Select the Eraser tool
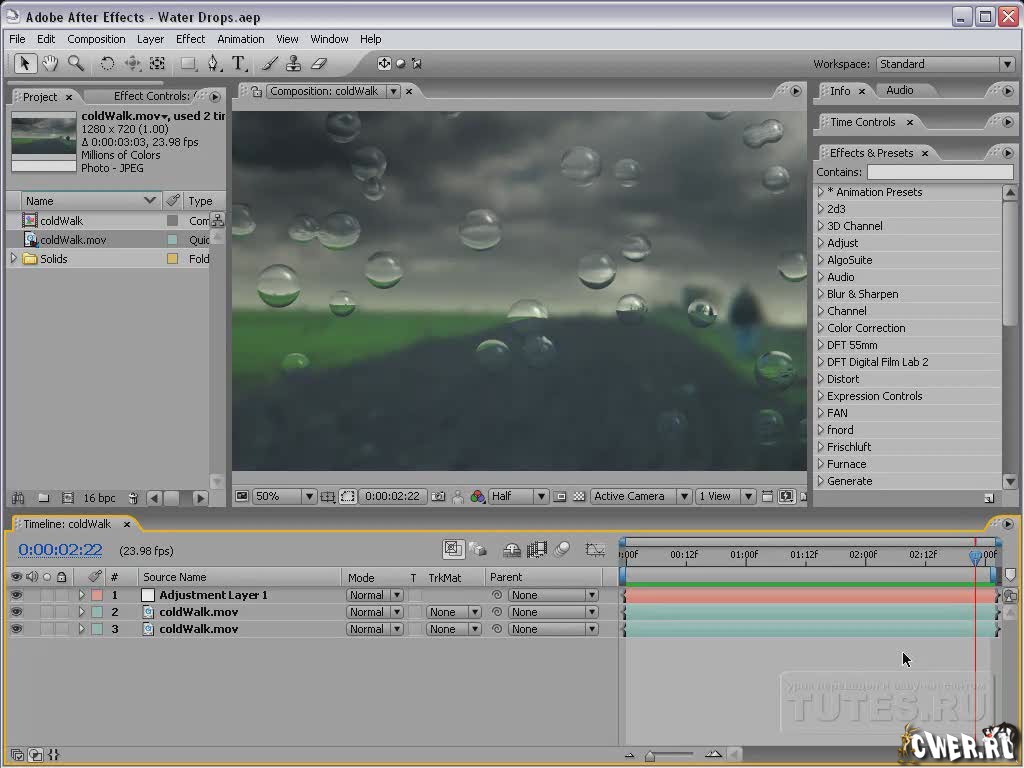1024x768 pixels. (319, 64)
